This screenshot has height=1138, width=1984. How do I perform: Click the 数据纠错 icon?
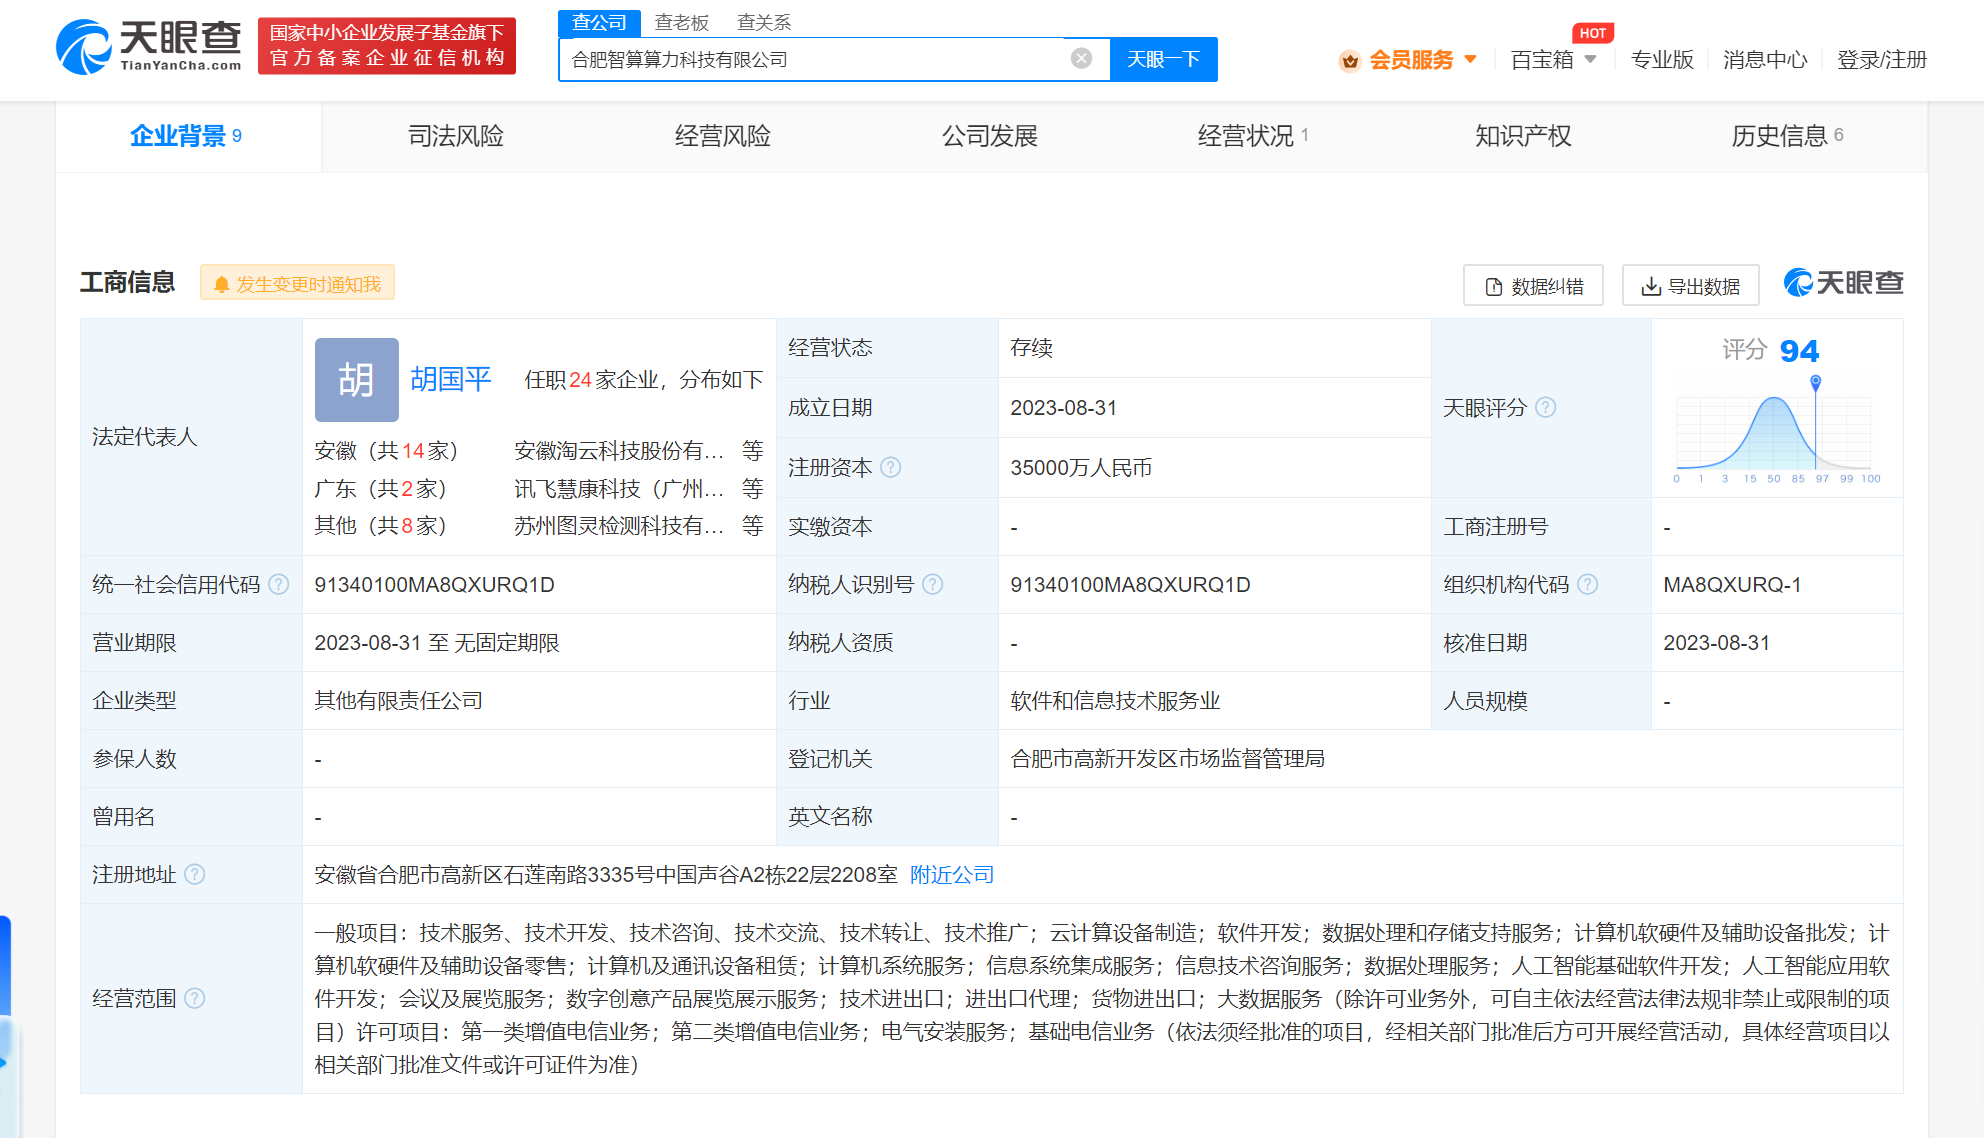coord(1493,285)
